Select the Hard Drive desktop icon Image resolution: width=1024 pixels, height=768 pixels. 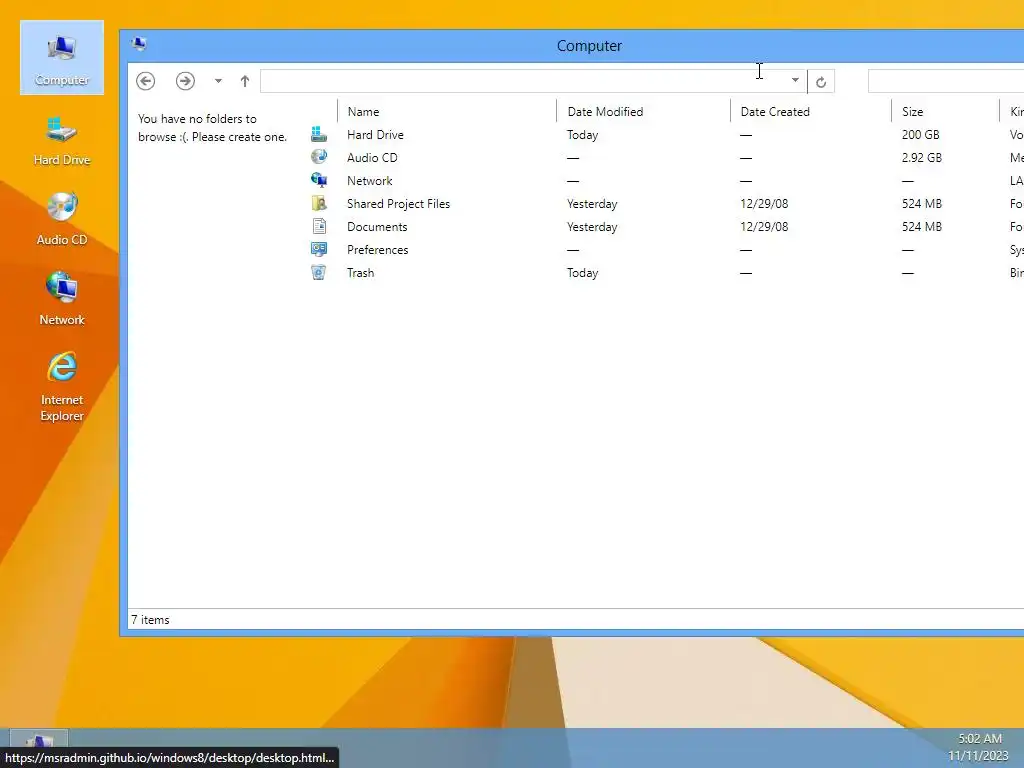coord(61,140)
